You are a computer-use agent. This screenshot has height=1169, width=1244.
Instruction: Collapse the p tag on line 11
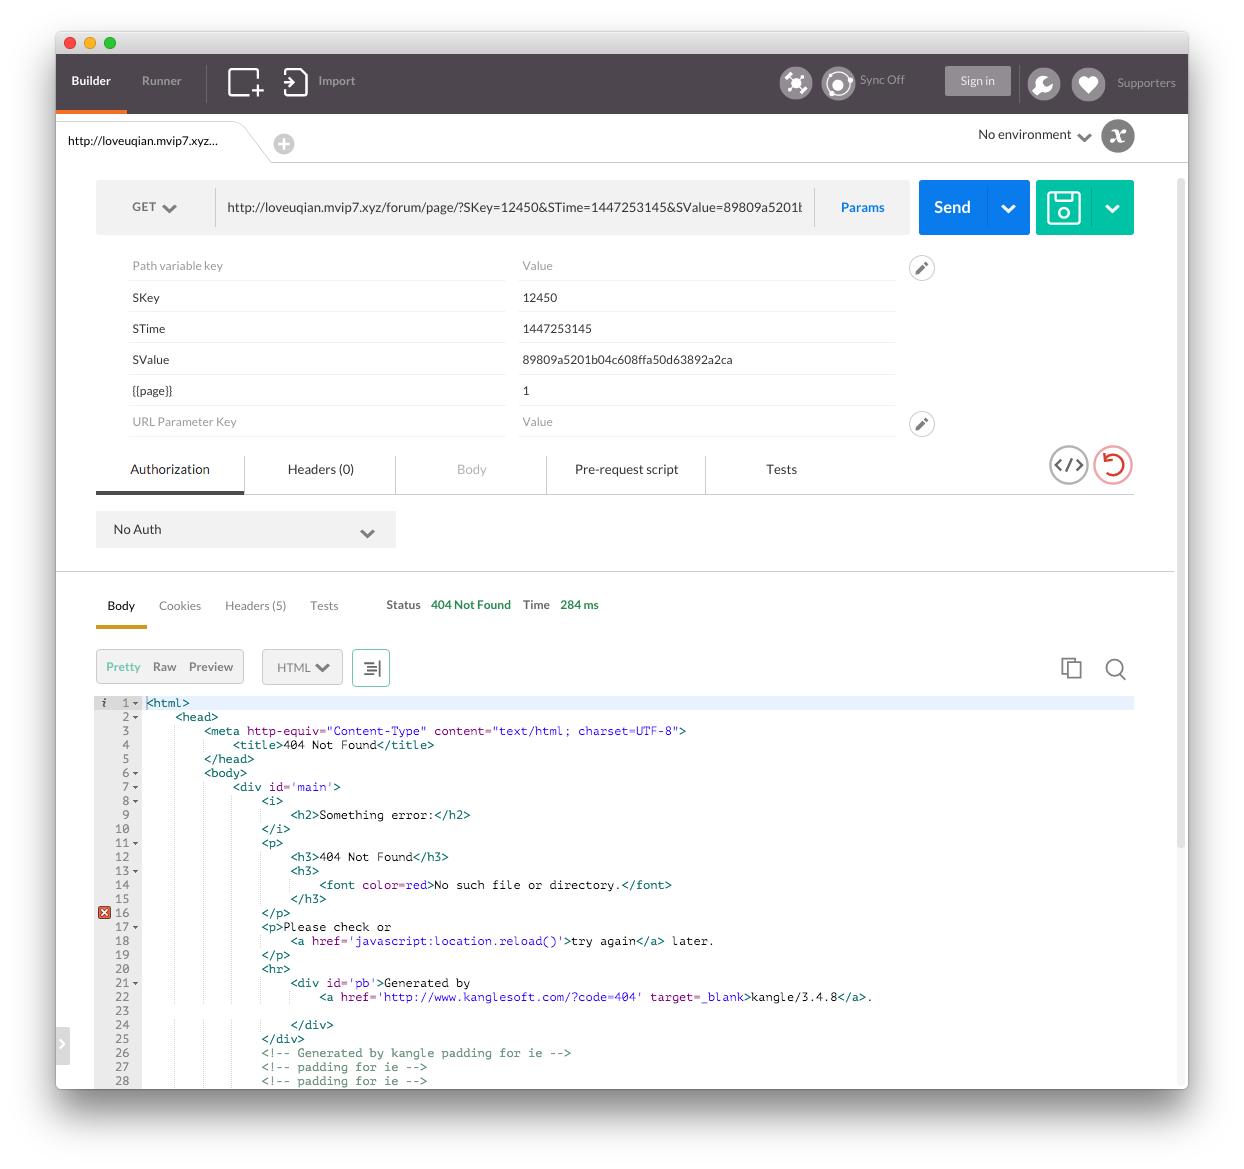coord(136,844)
